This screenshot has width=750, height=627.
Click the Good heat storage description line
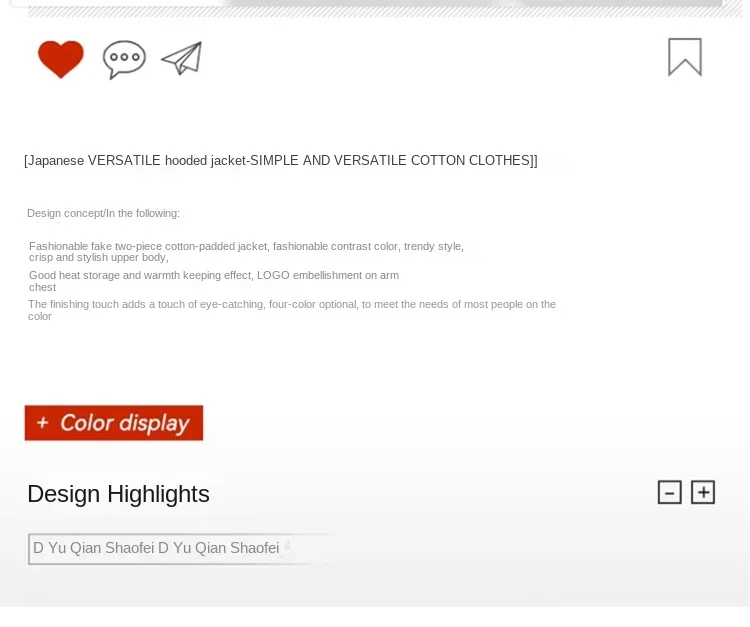(x=214, y=275)
